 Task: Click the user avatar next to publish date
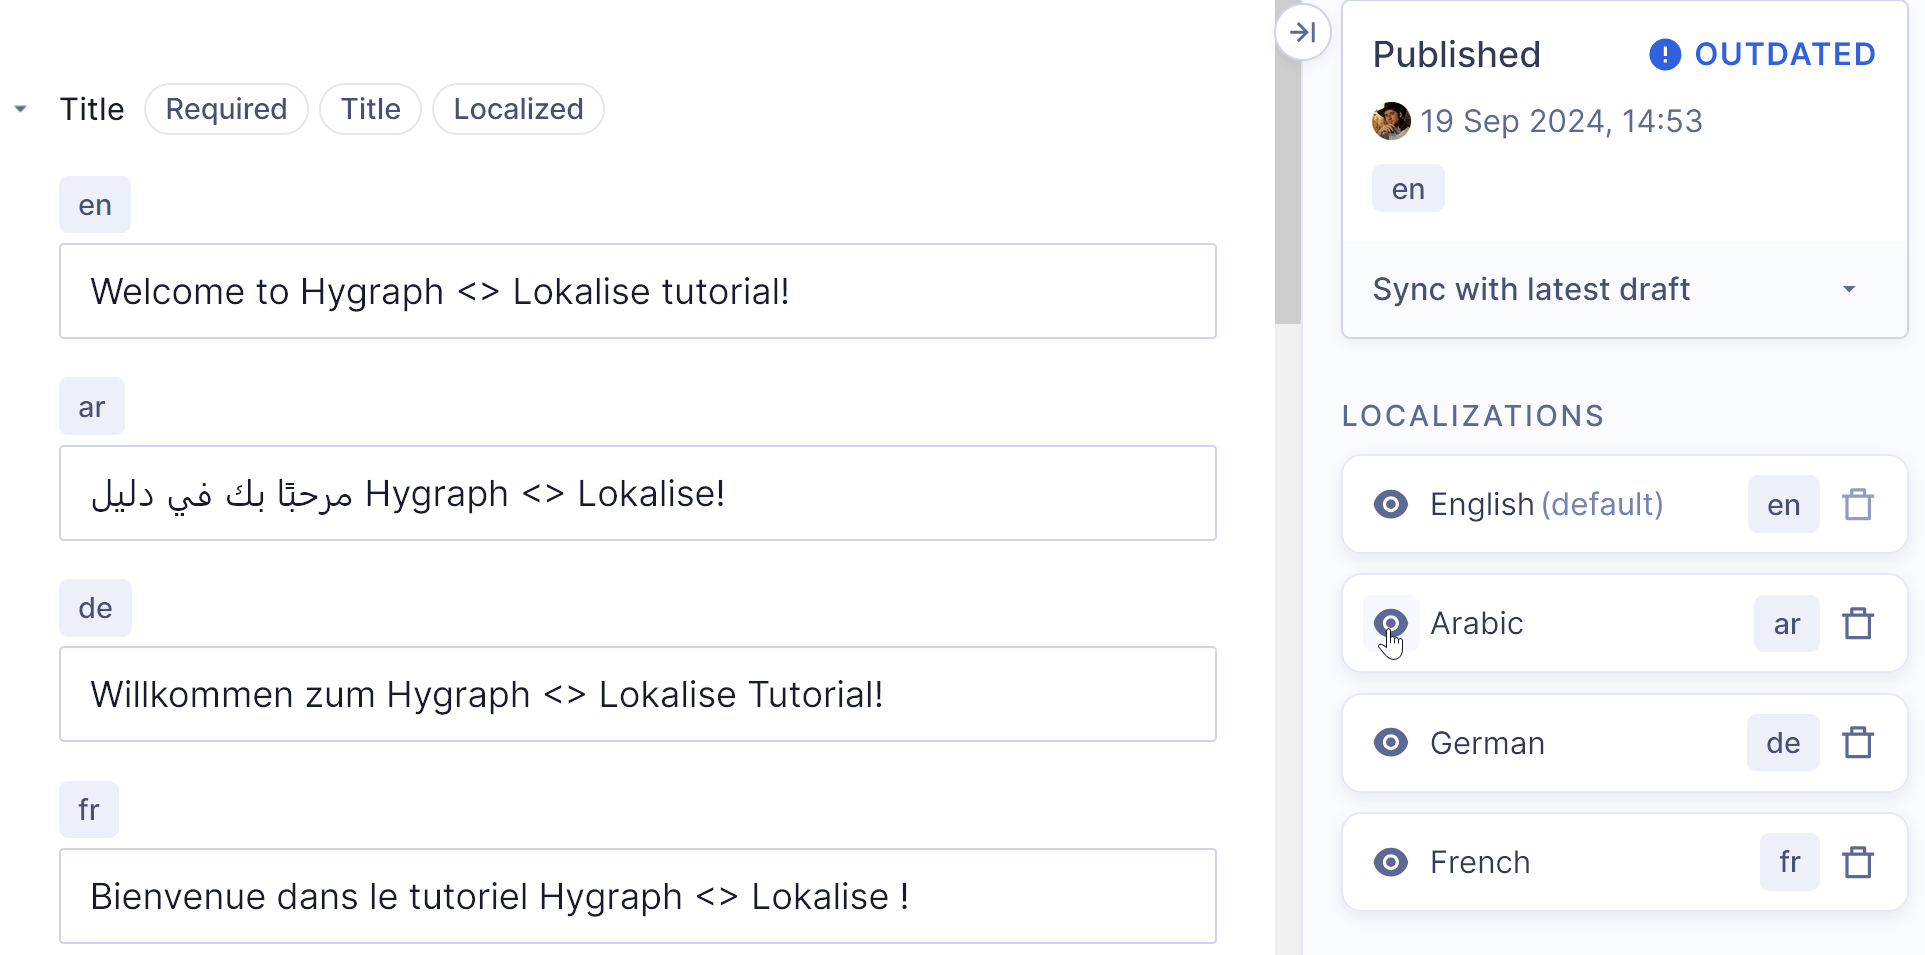click(x=1390, y=121)
